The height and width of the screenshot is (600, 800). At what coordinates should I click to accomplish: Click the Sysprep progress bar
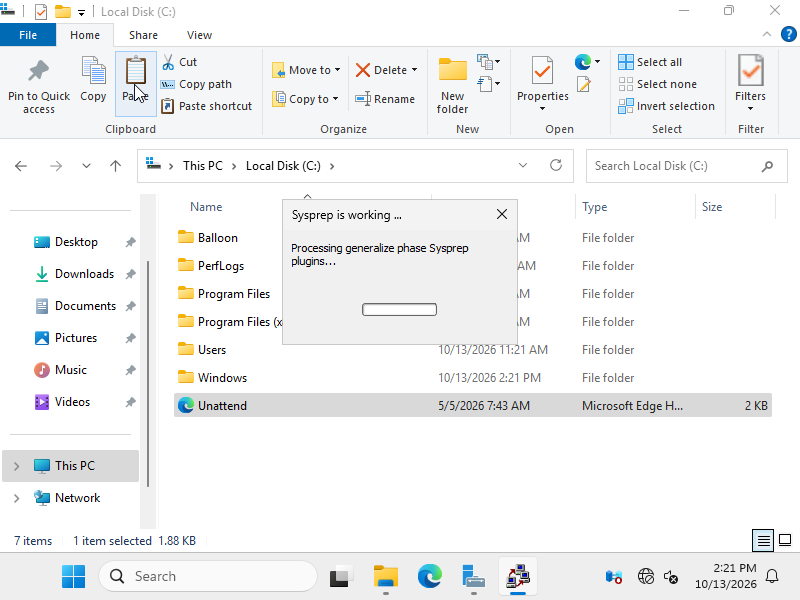(399, 309)
